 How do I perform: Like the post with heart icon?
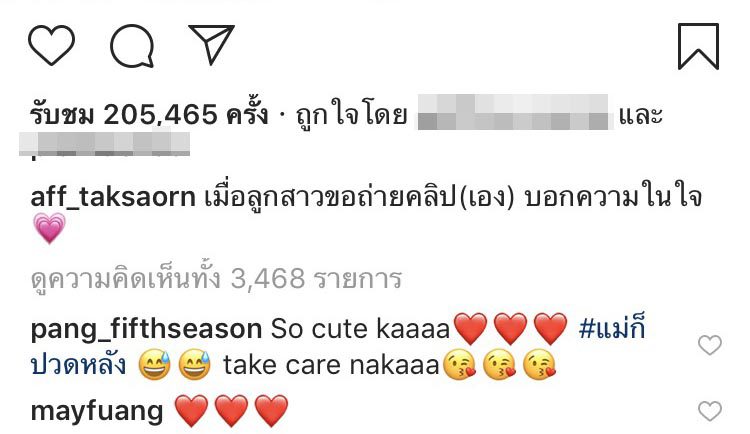(51, 45)
